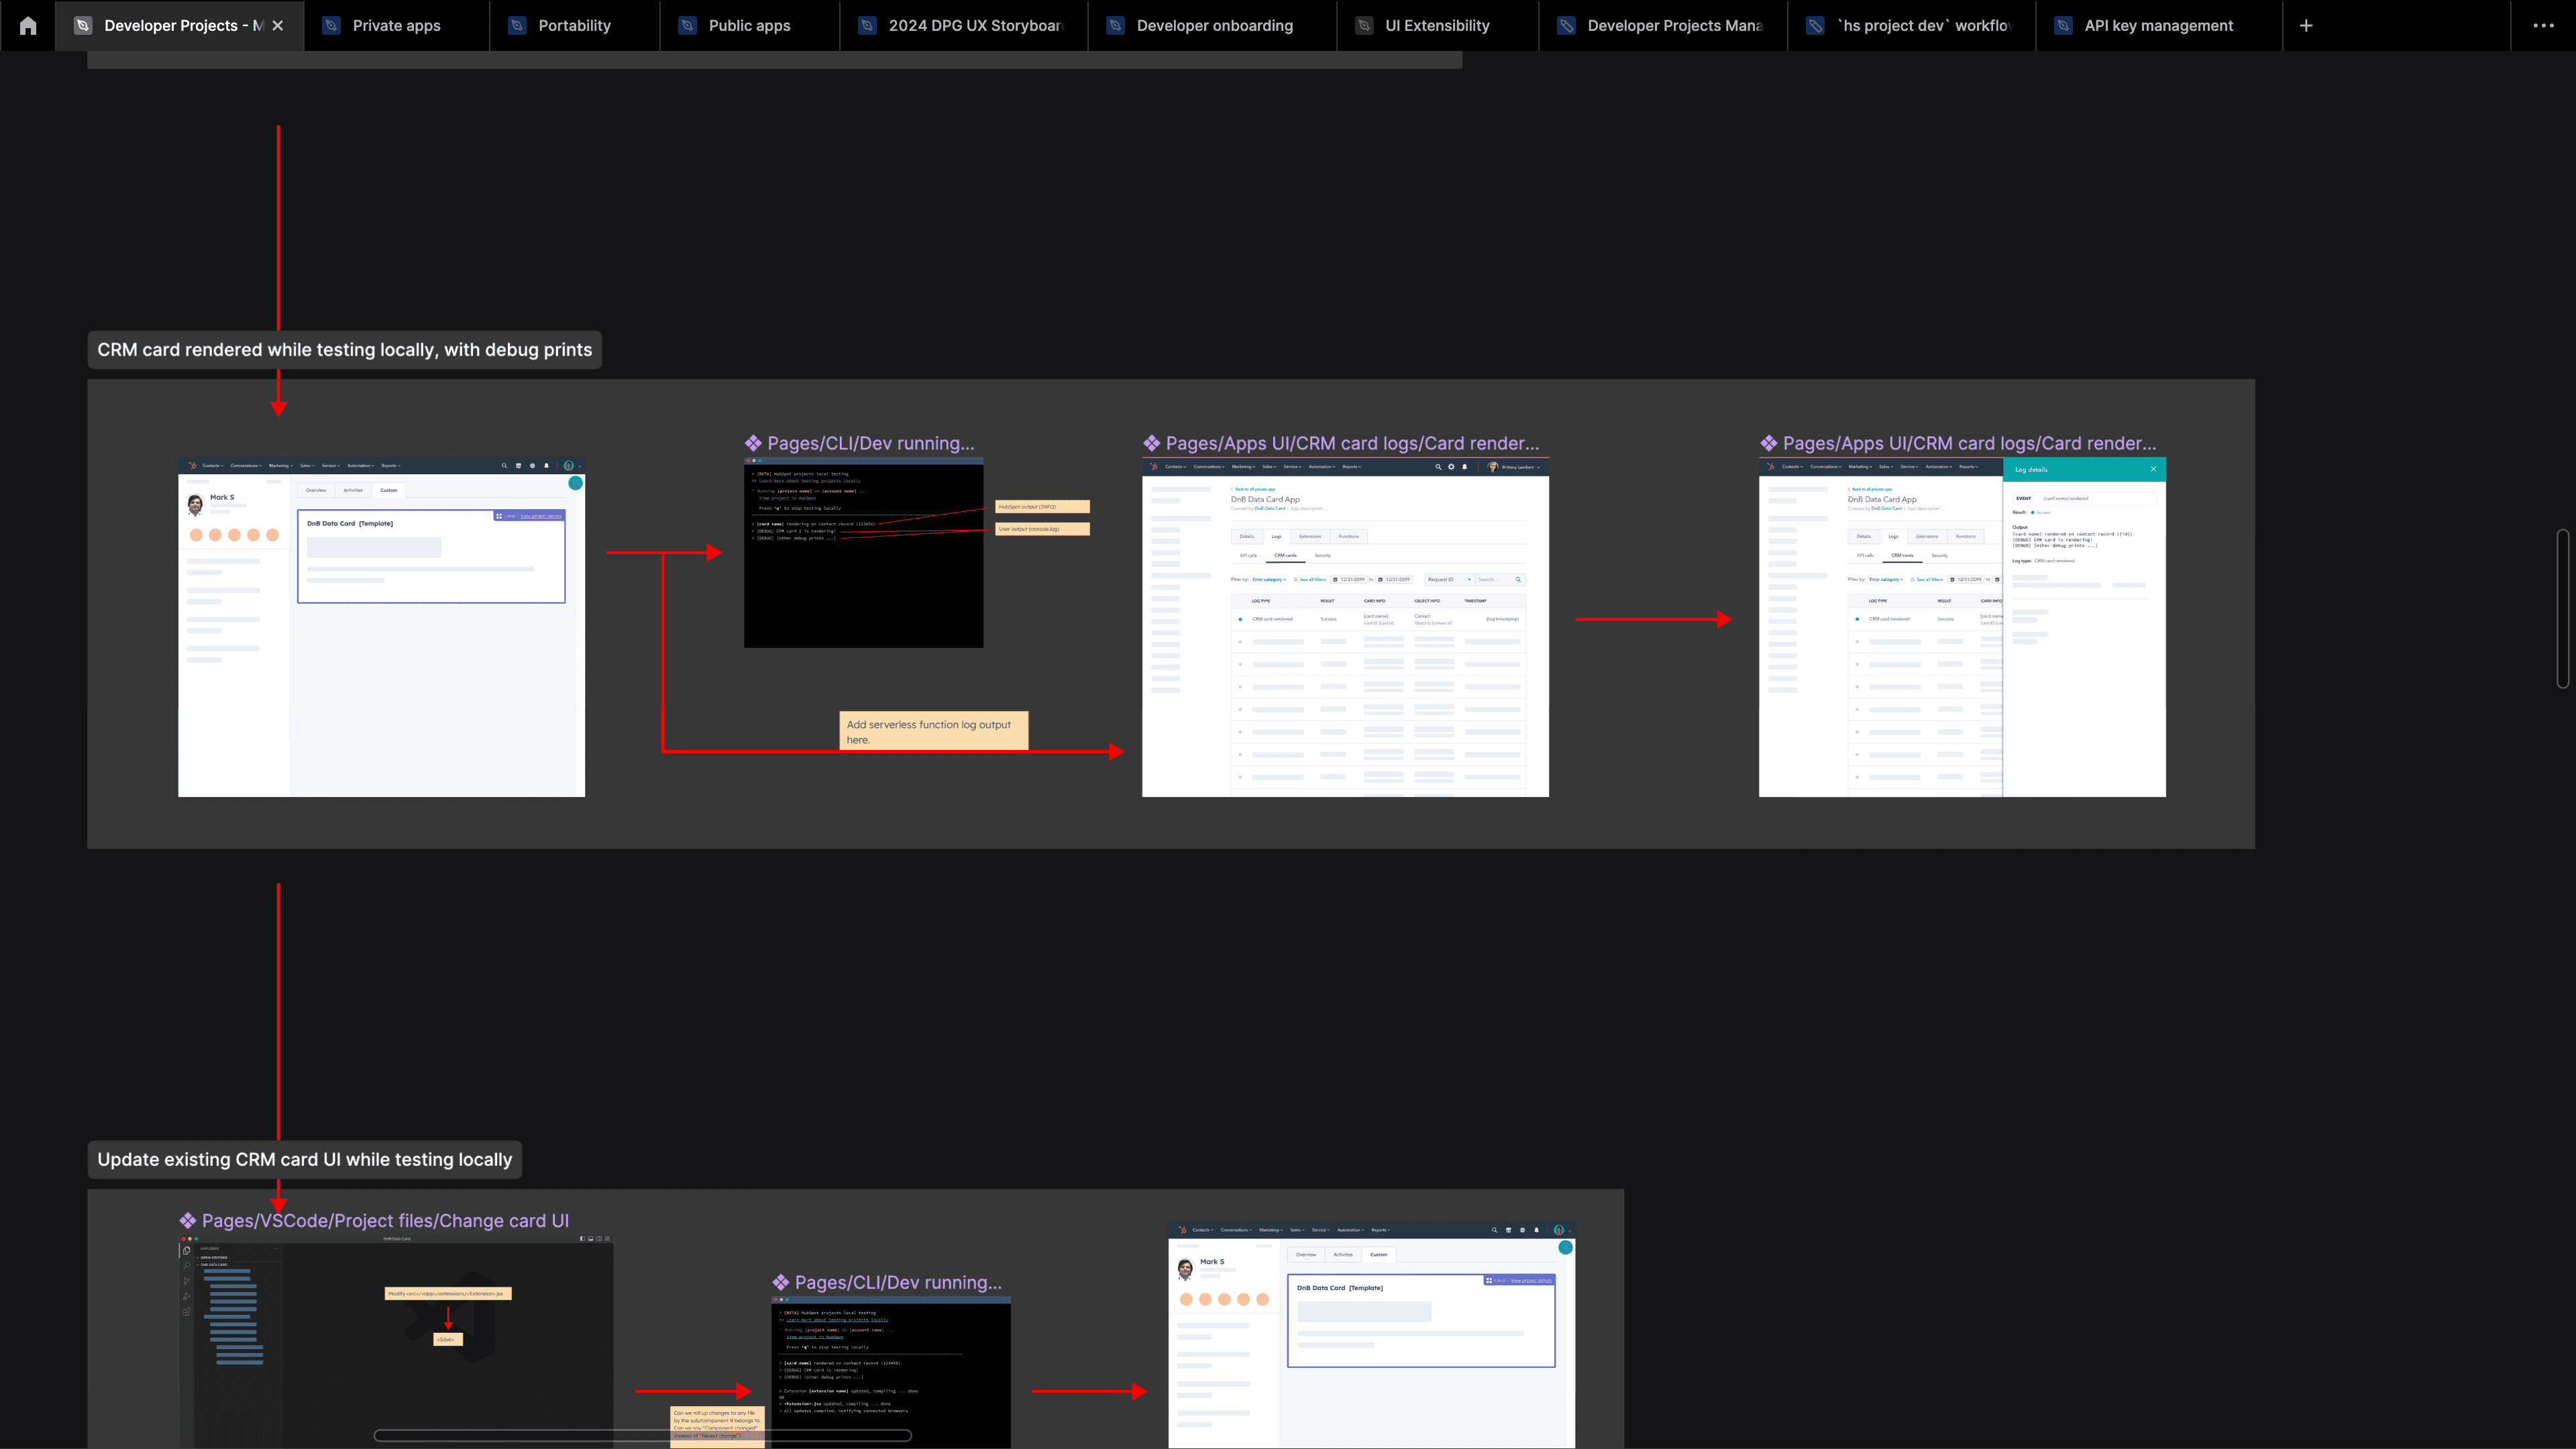Select the 'CRM card rendered while testing locally' section label
This screenshot has height=1449, width=2576.
coord(344,350)
